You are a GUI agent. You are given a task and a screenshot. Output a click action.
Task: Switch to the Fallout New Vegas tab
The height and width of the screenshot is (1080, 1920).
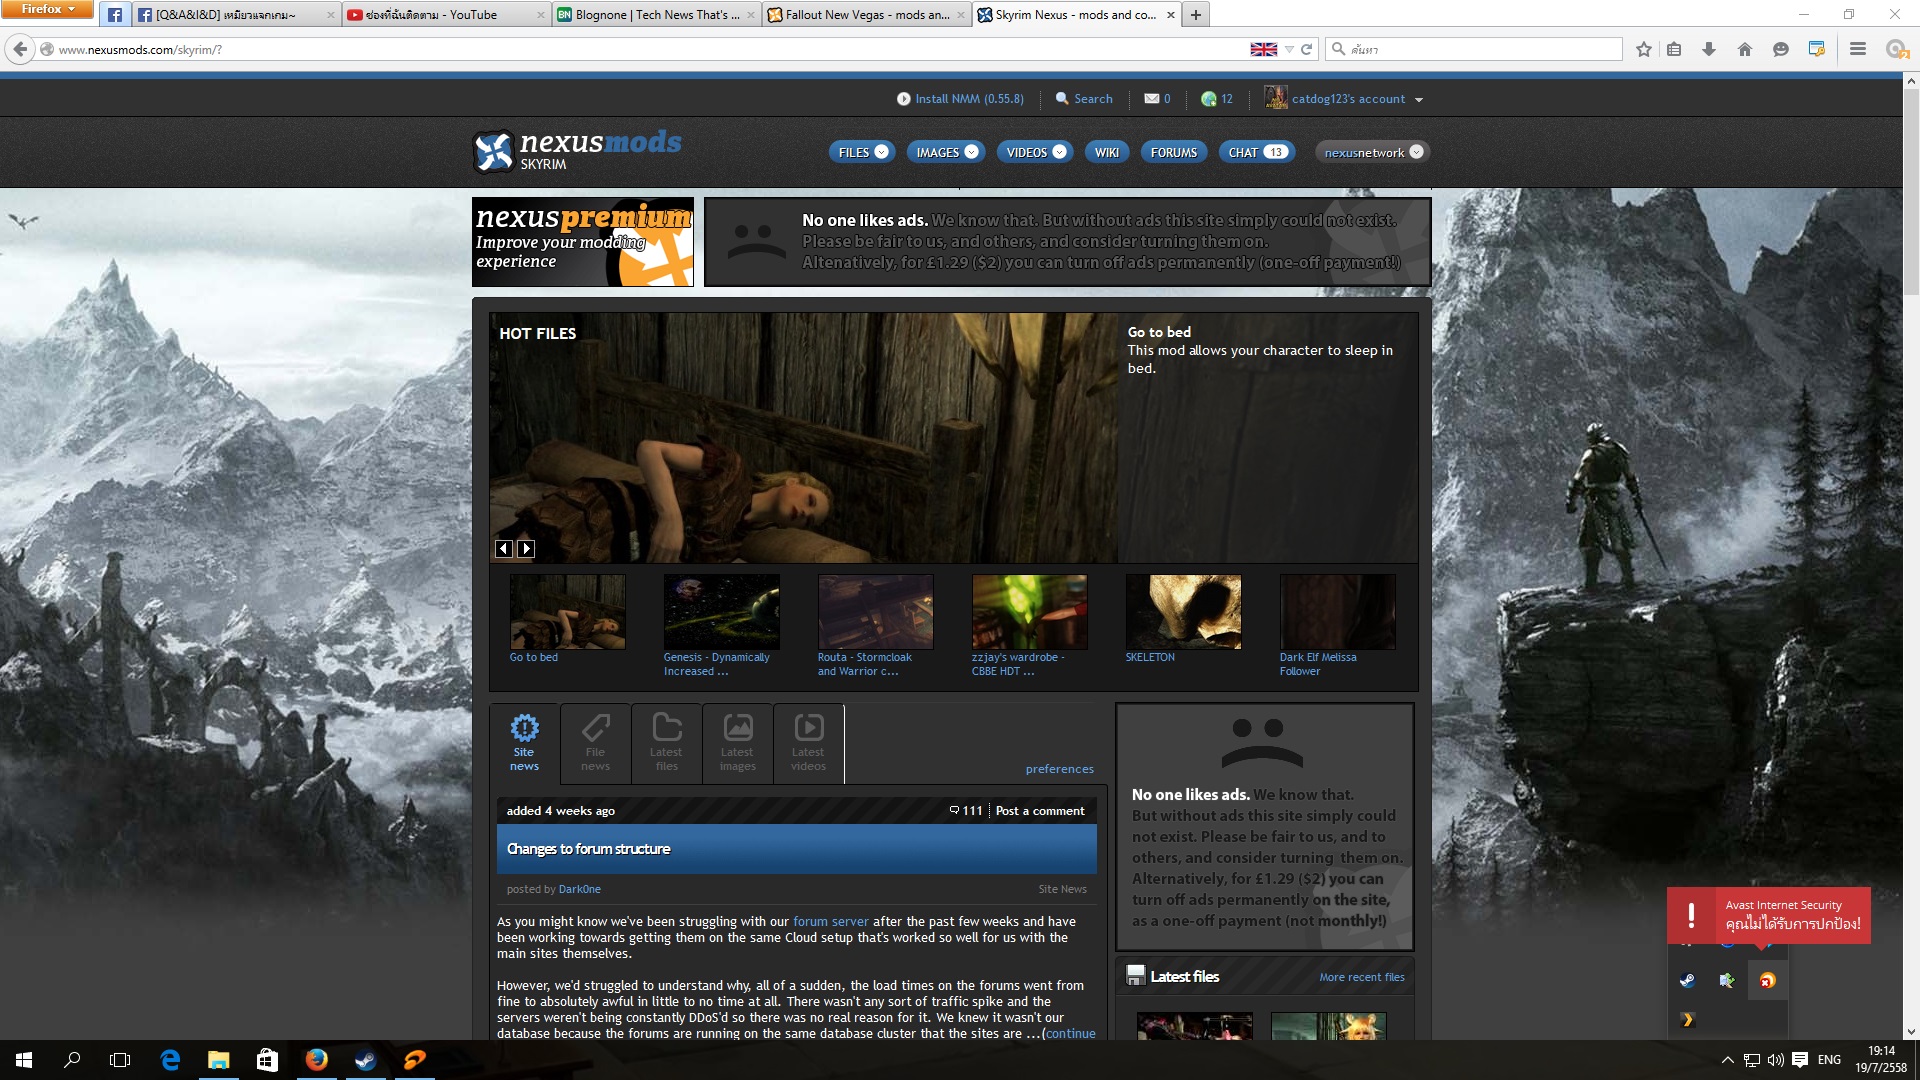[x=865, y=15]
